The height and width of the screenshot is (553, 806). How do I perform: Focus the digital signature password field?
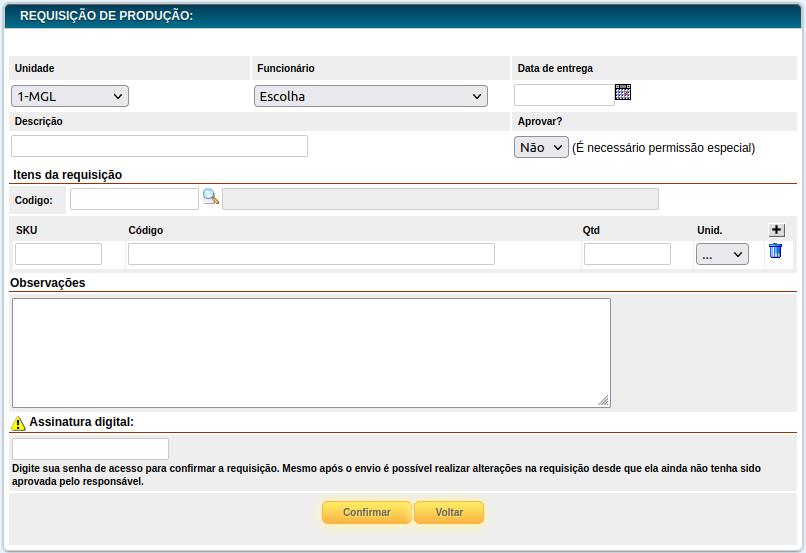click(x=90, y=449)
